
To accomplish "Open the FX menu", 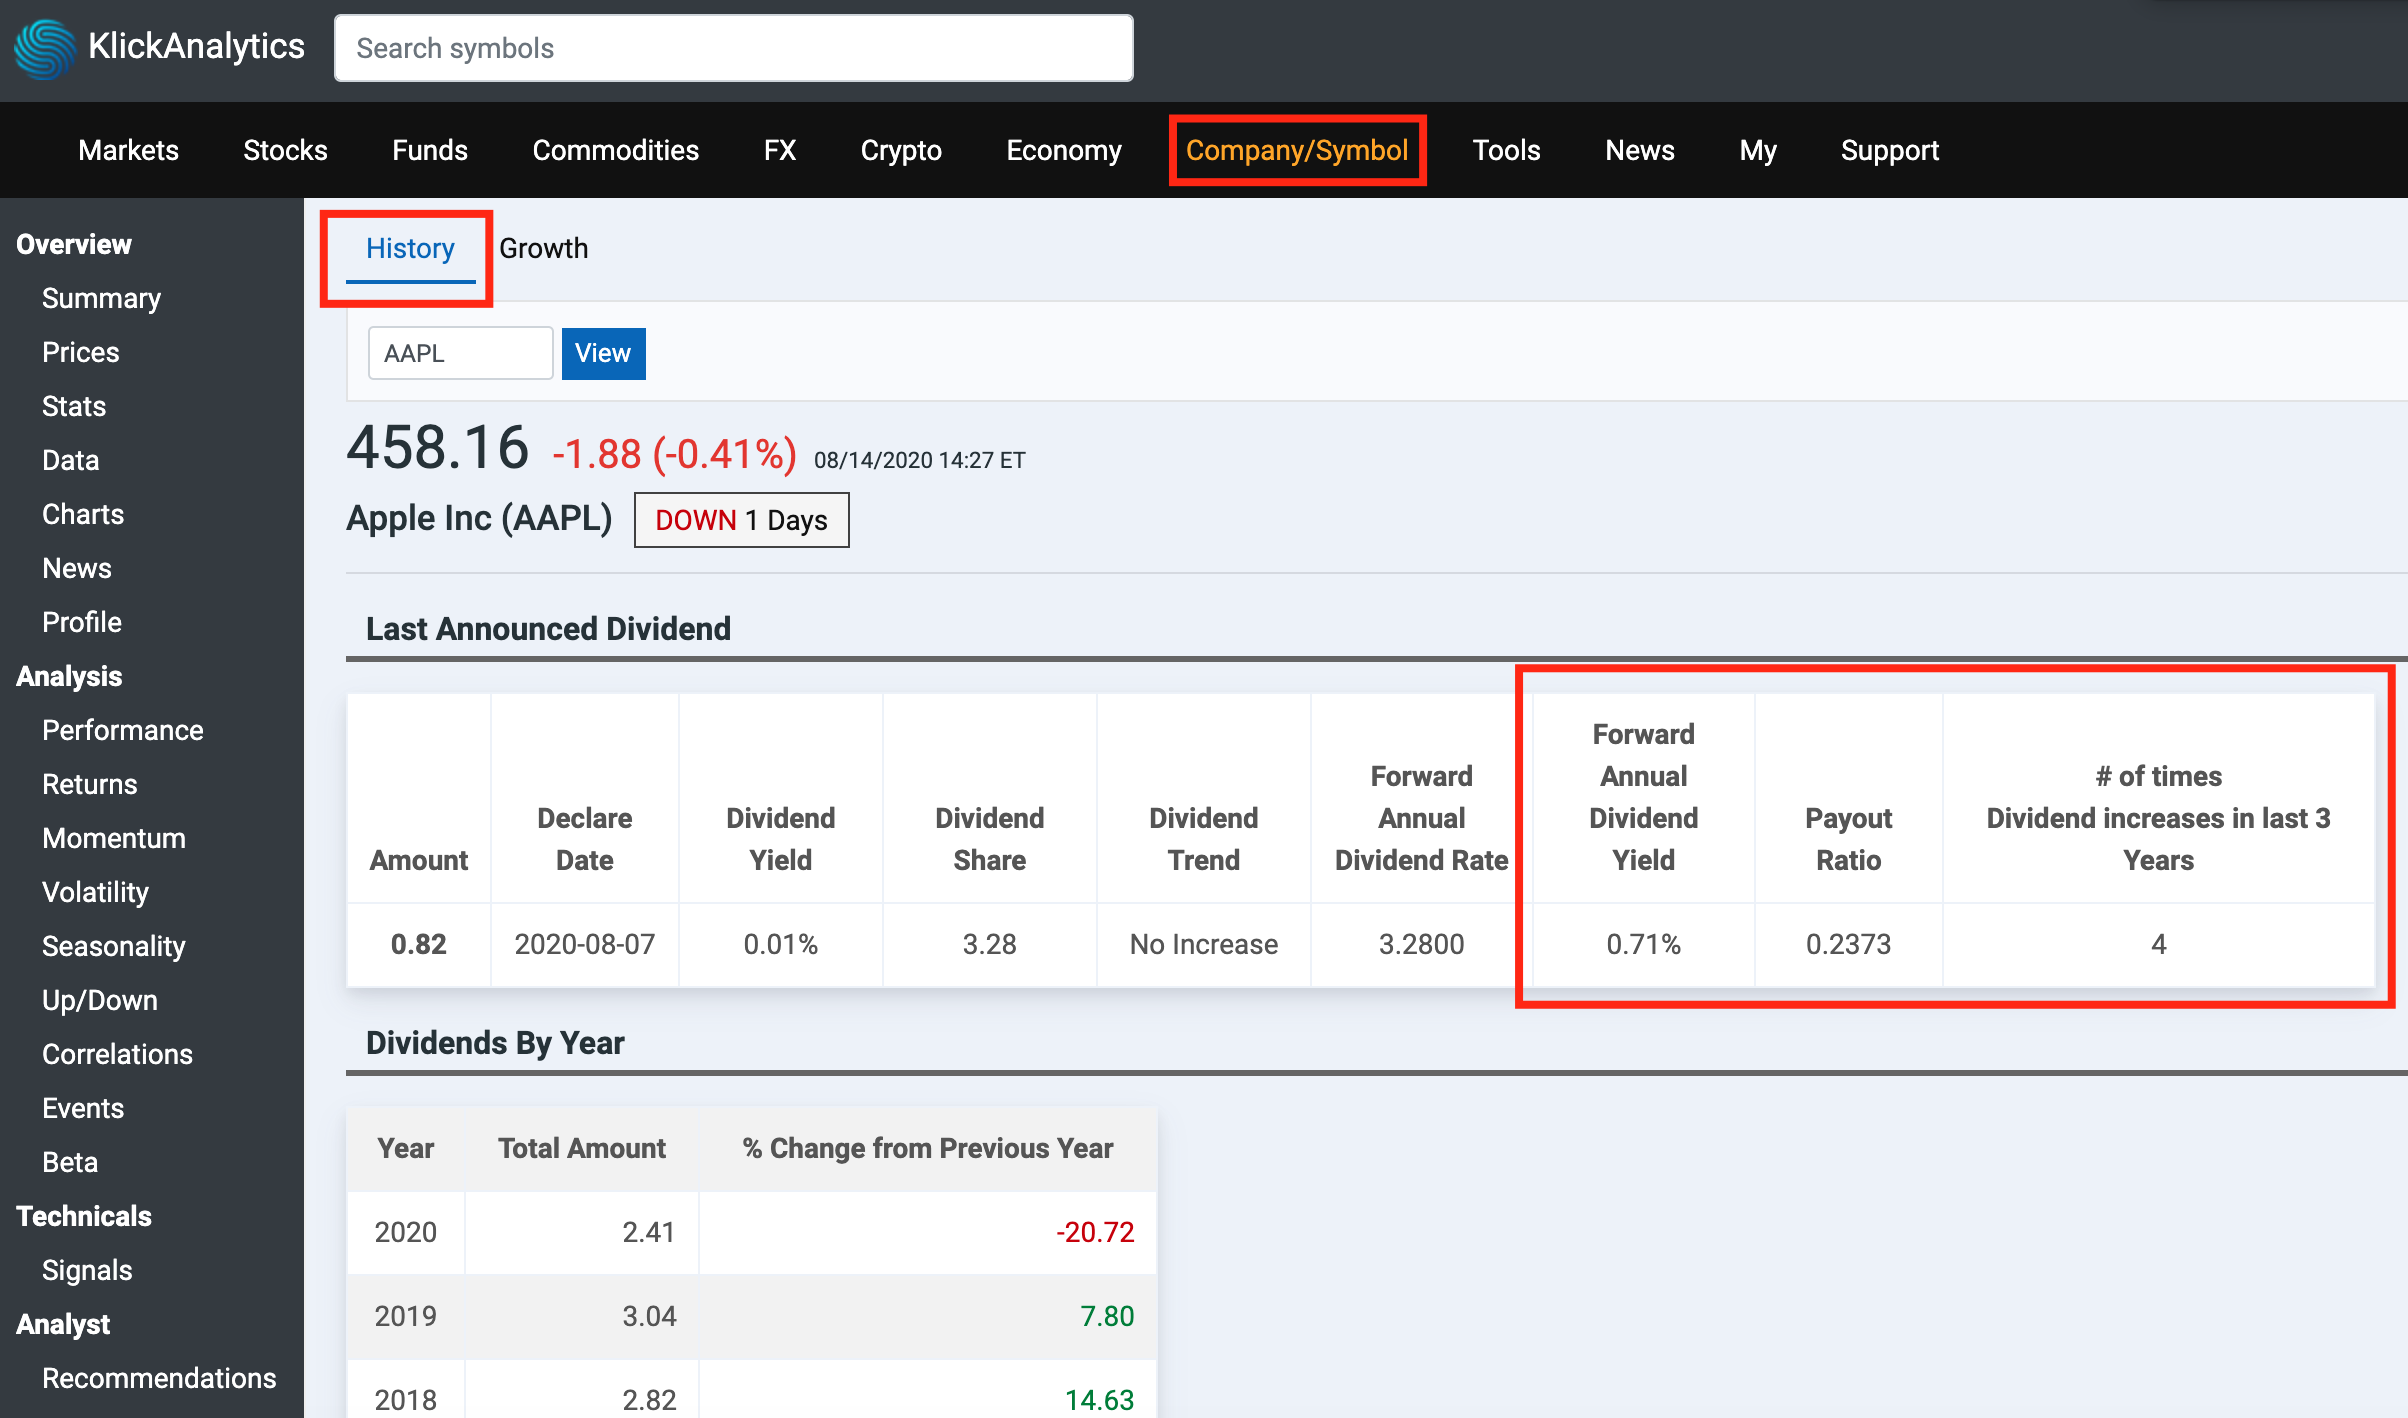I will tap(780, 150).
